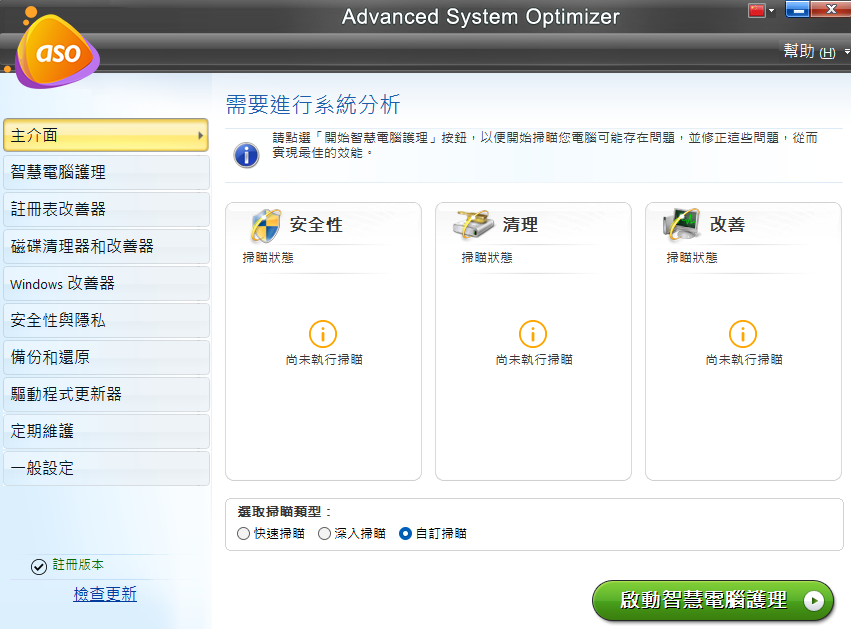Viewport: 851px width, 629px height.
Task: Click the 啟動智慧電腦護理 green button
Action: 713,601
